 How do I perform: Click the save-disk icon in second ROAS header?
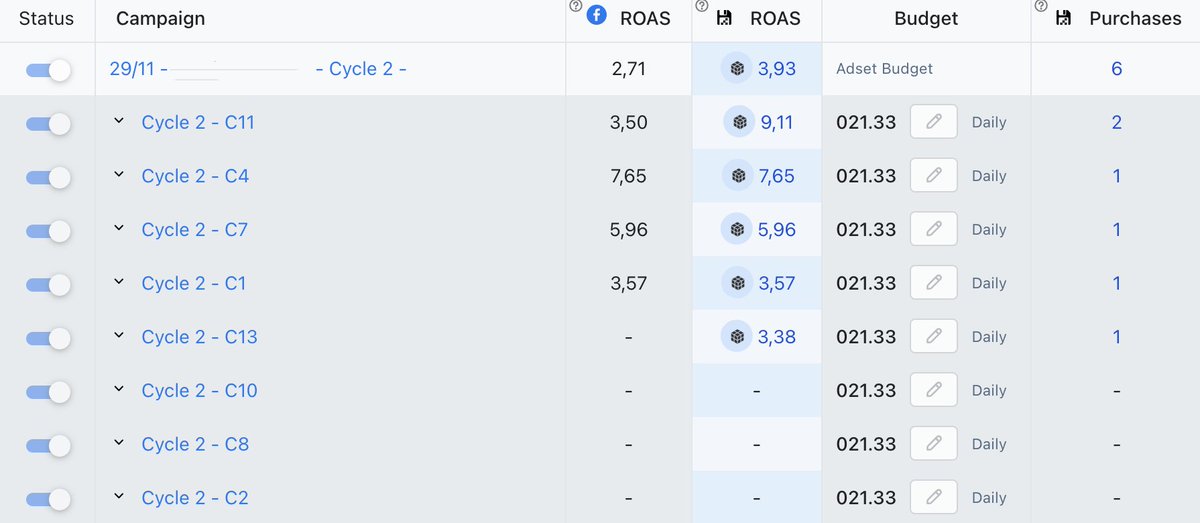725,18
